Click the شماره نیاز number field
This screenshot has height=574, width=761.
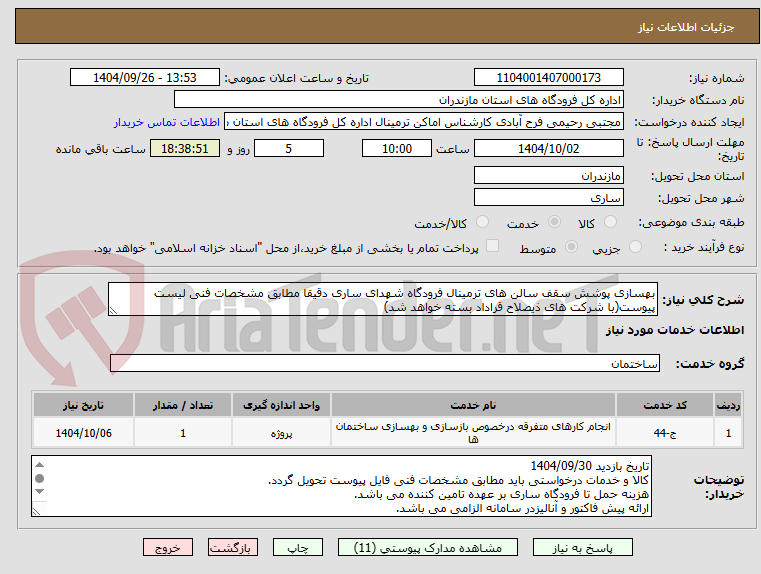click(x=548, y=78)
